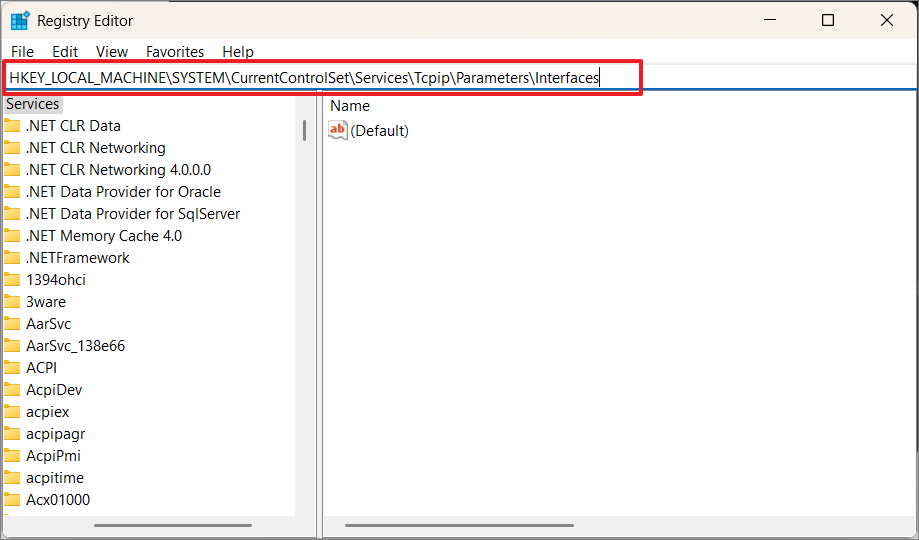Select the .NET Memory Cache 4.0 label

[x=104, y=236]
